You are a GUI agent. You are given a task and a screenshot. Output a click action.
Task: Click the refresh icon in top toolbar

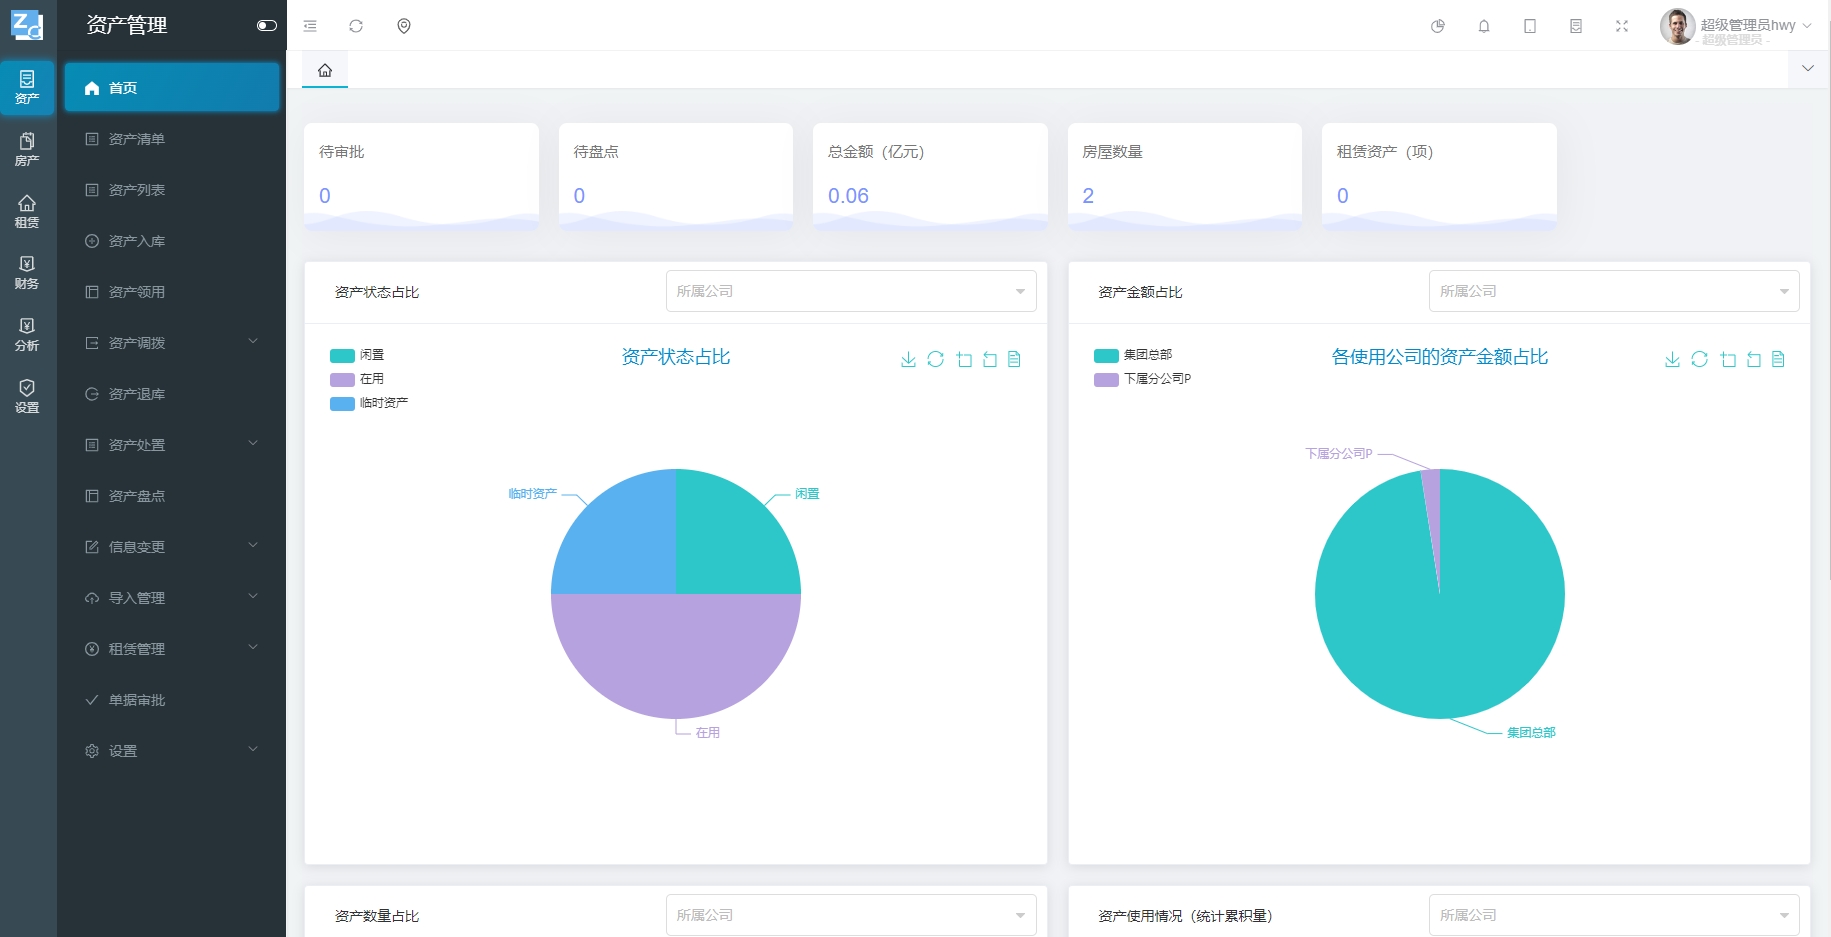click(x=356, y=26)
